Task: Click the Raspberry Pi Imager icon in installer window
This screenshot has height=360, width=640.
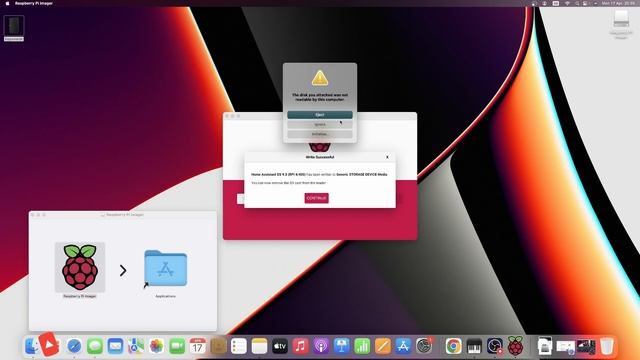Action: 80,267
